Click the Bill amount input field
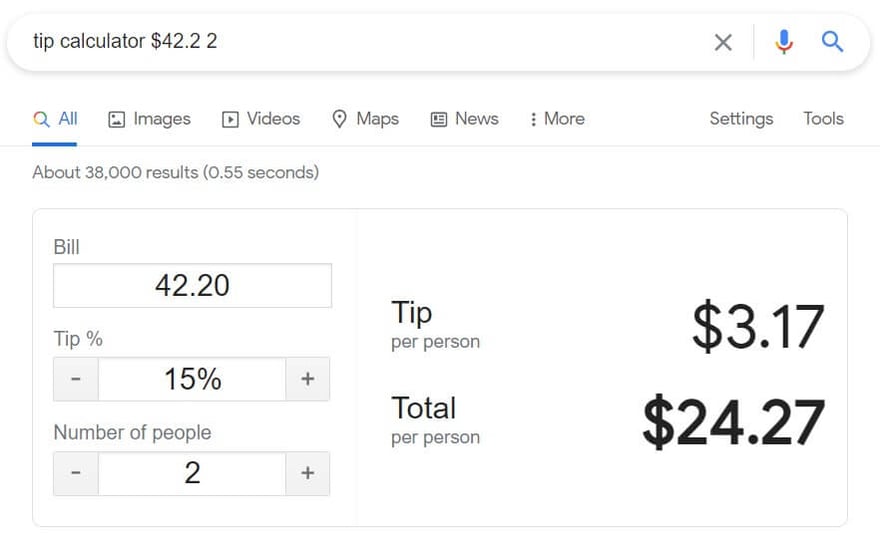Image resolution: width=880 pixels, height=538 pixels. click(192, 285)
